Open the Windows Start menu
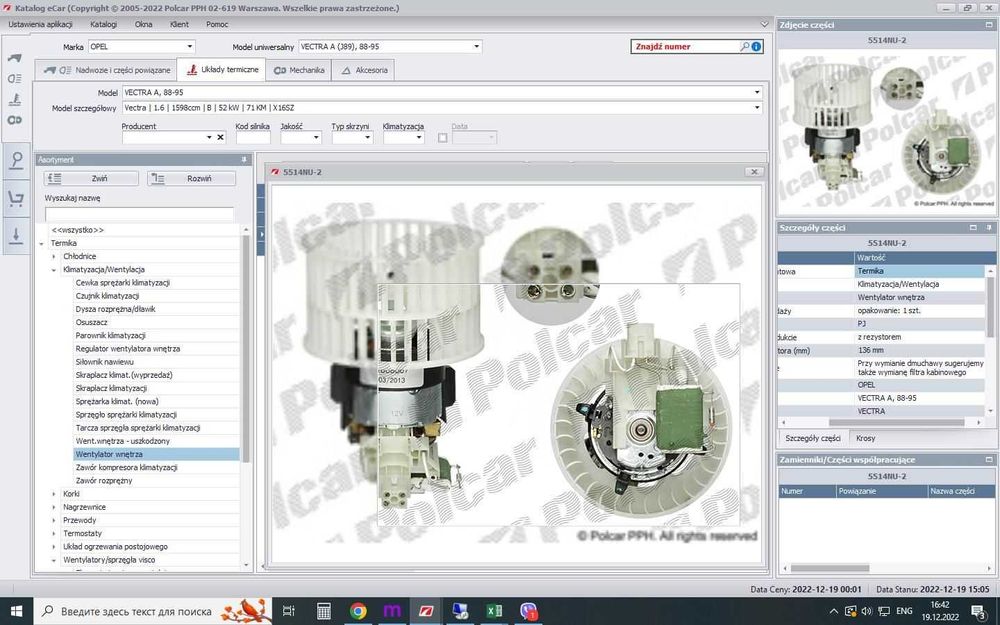This screenshot has width=1000, height=625. click(17, 611)
